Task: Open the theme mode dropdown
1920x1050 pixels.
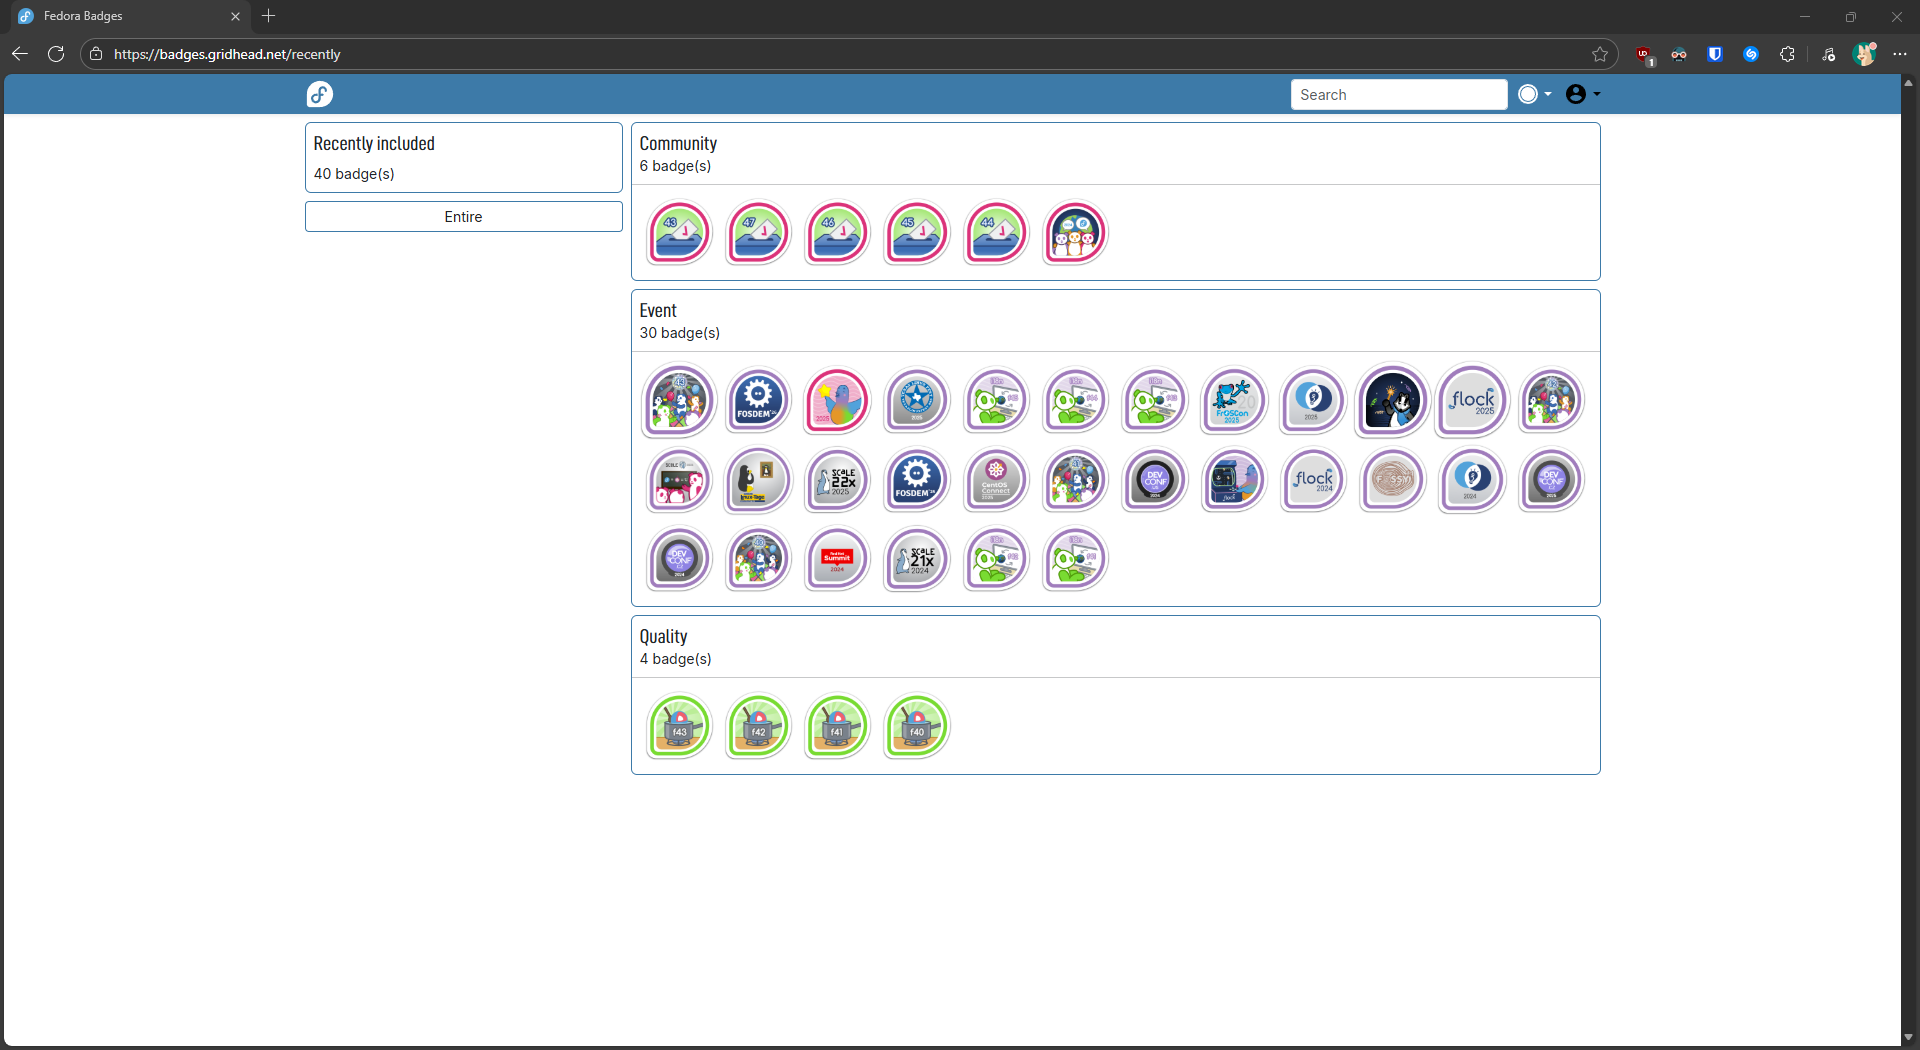Action: (1535, 94)
